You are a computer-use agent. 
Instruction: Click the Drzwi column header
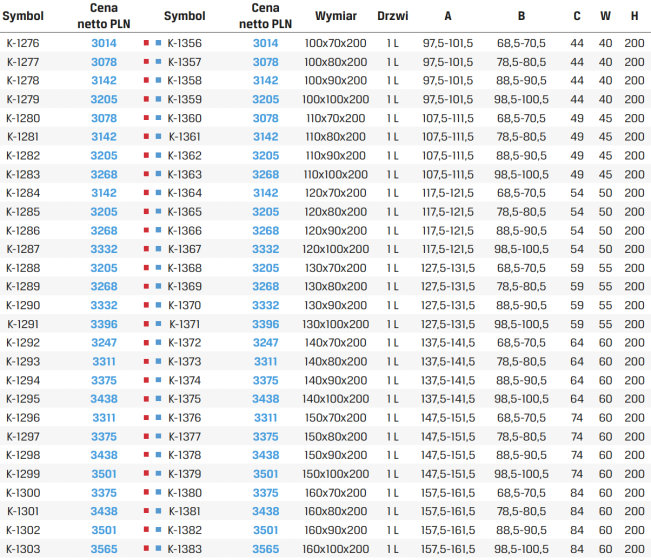click(393, 16)
